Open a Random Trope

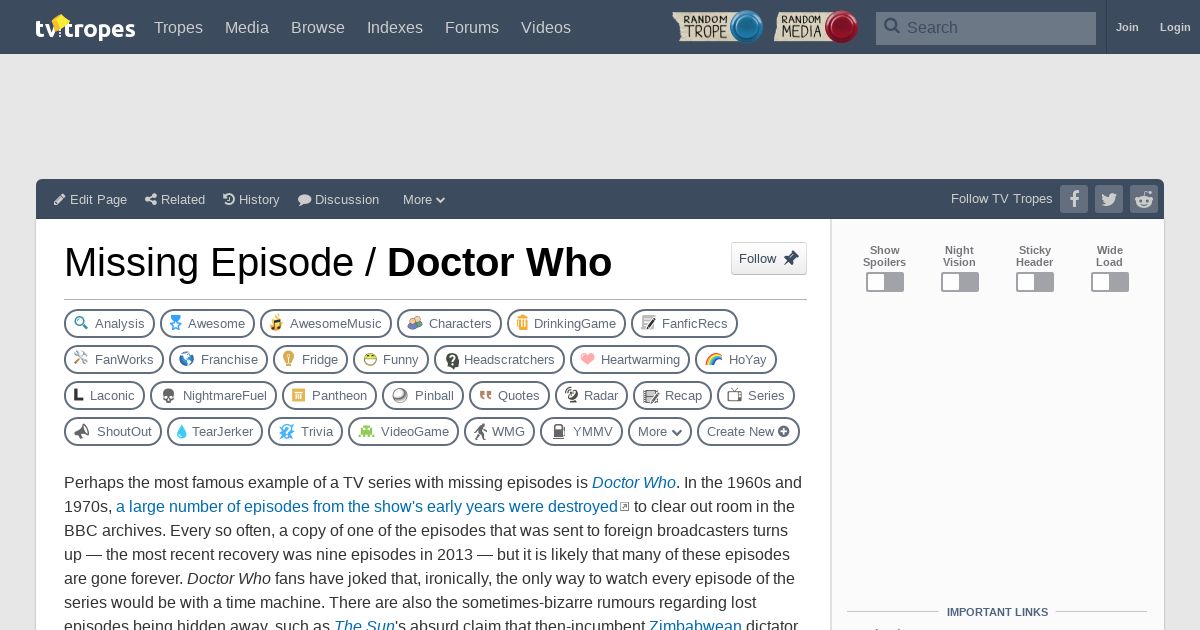pyautogui.click(x=718, y=27)
